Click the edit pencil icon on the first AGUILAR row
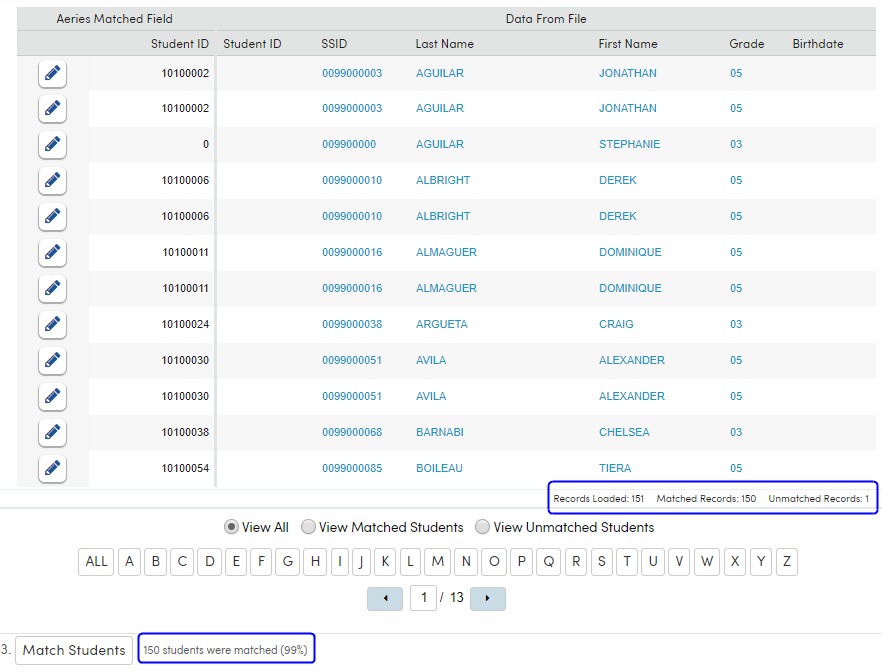This screenshot has height=672, width=882. pos(52,73)
